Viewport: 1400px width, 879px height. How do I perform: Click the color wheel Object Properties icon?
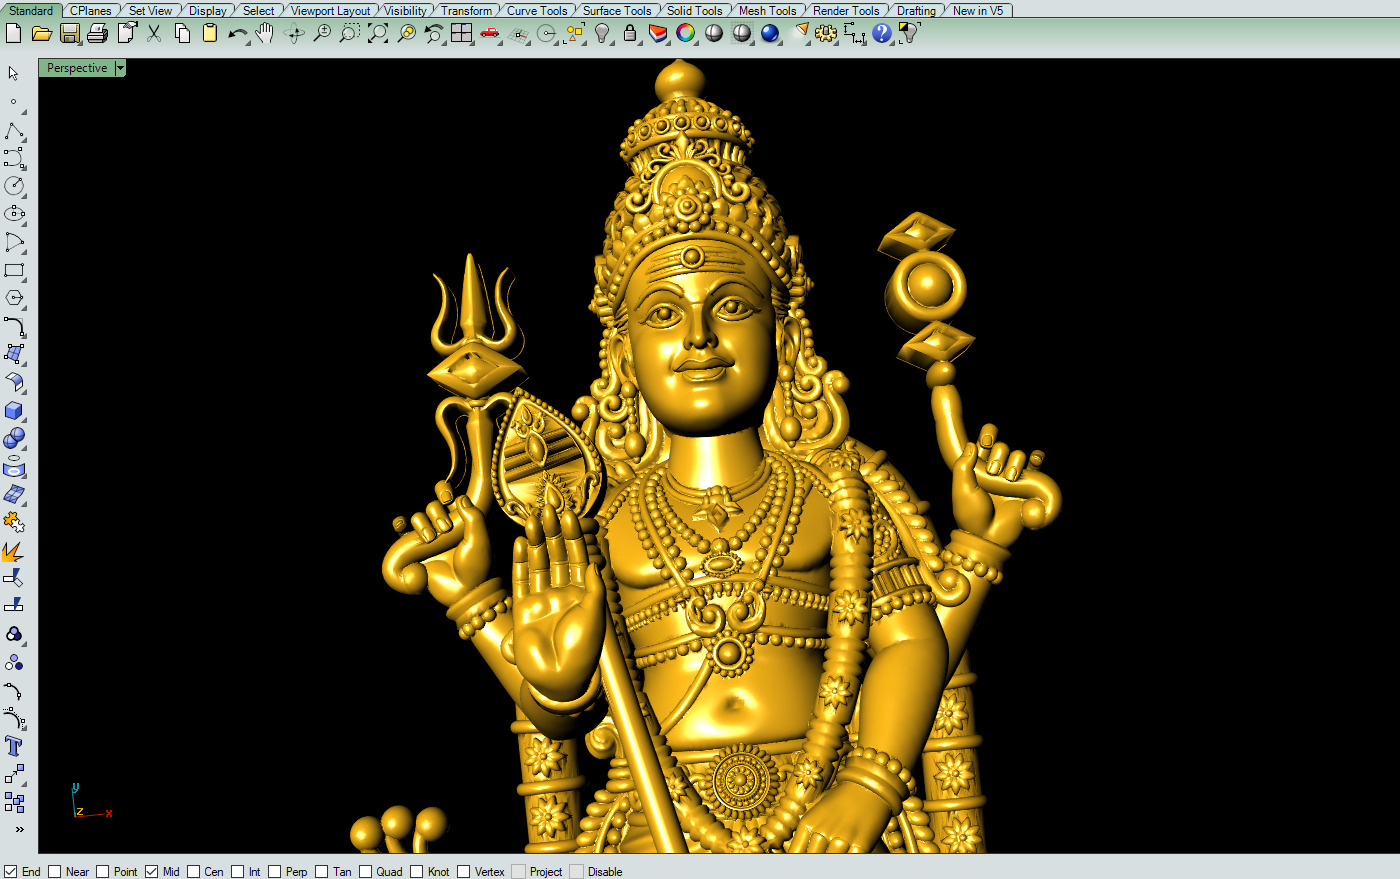pyautogui.click(x=685, y=33)
